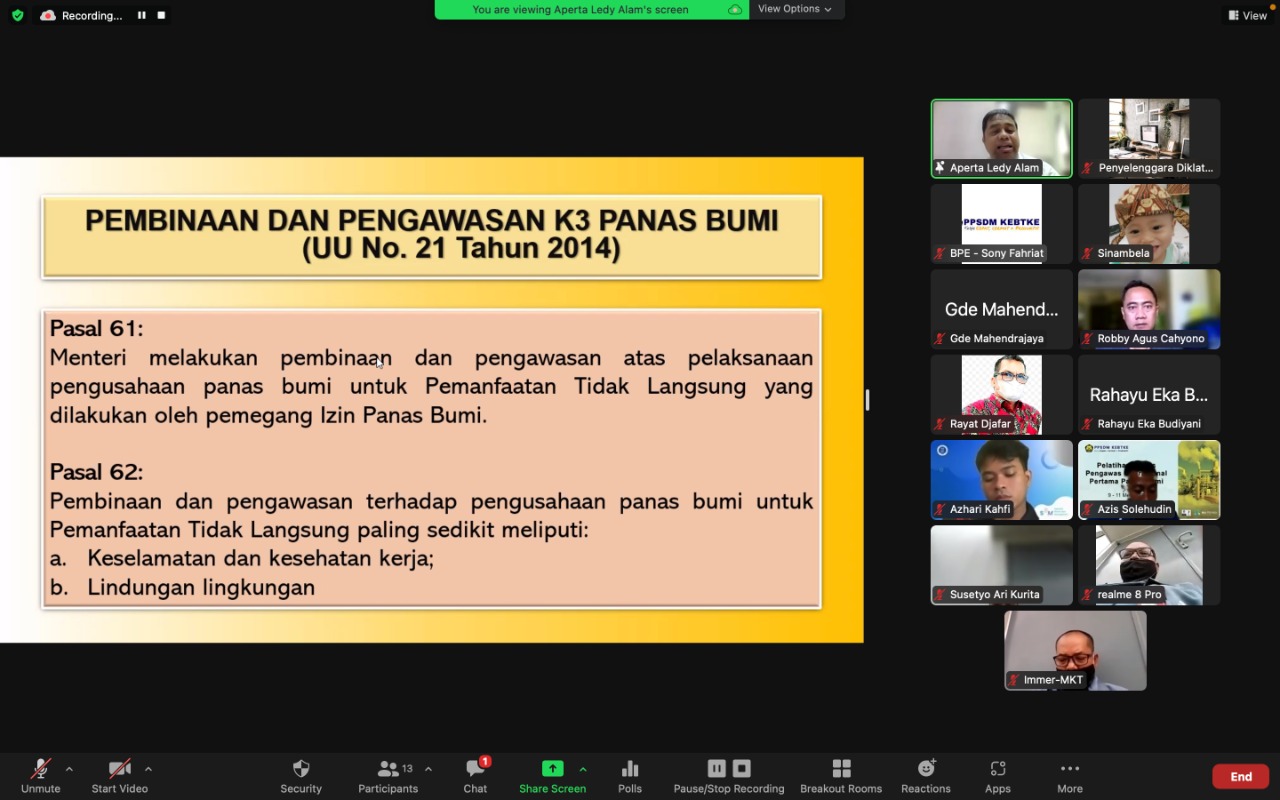Select Sinambela video thumbnail
The width and height of the screenshot is (1280, 800).
click(x=1149, y=224)
